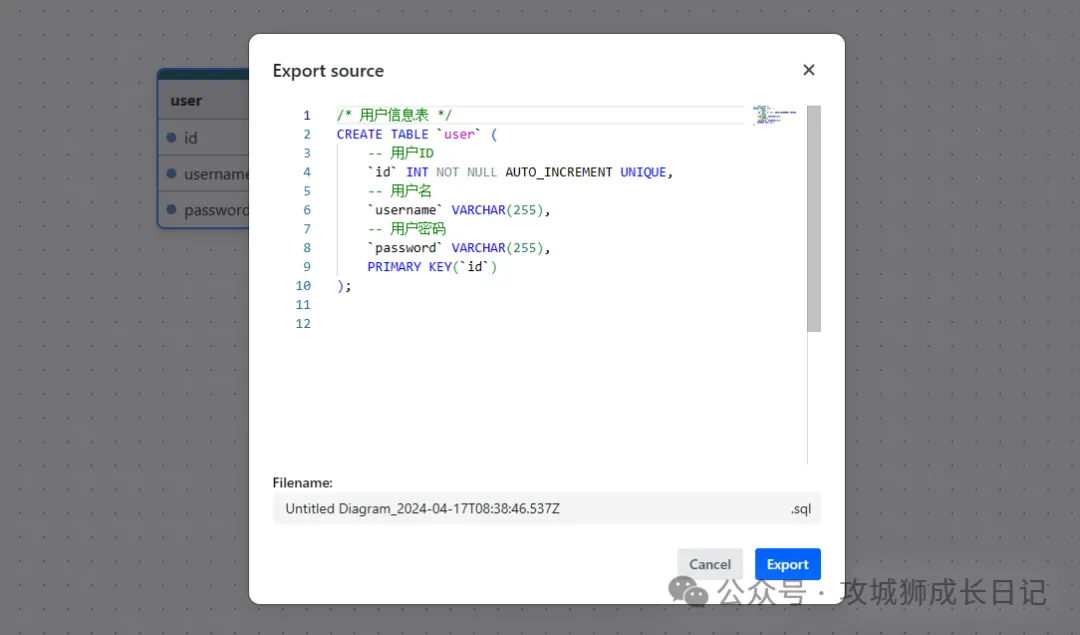1080x635 pixels.
Task: Click the connector dot beside username field
Action: [x=172, y=174]
